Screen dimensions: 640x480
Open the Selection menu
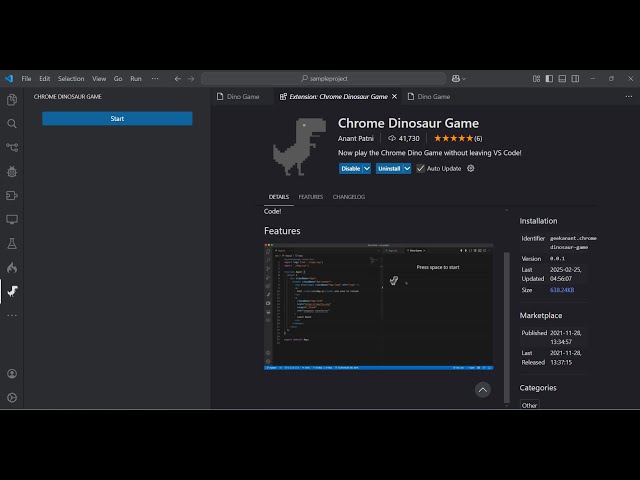(71, 78)
